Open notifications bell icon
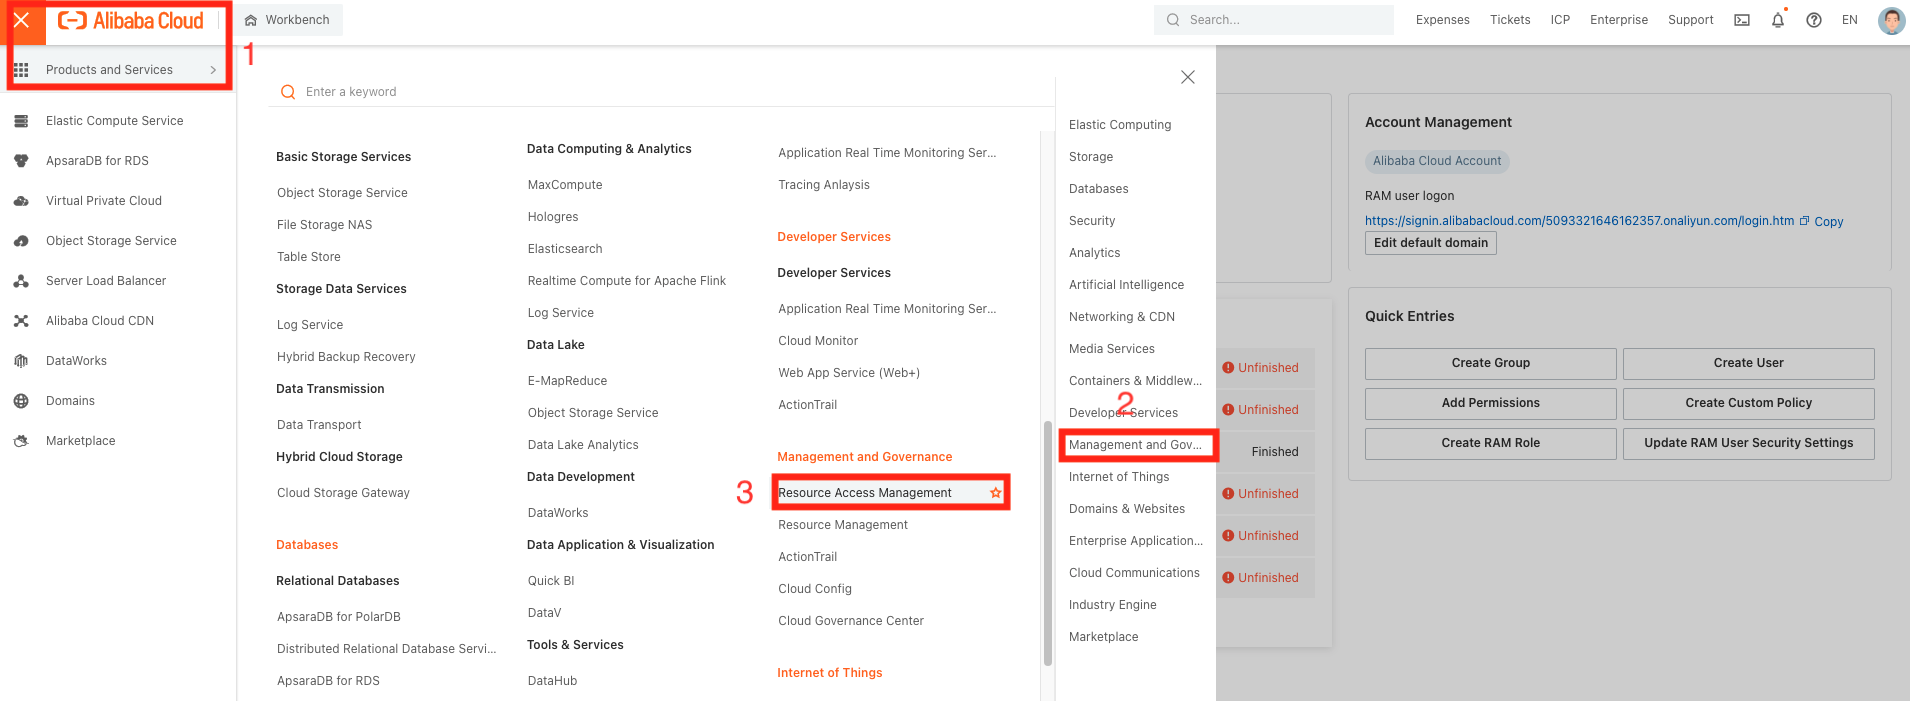Image resolution: width=1910 pixels, height=701 pixels. pos(1778,20)
